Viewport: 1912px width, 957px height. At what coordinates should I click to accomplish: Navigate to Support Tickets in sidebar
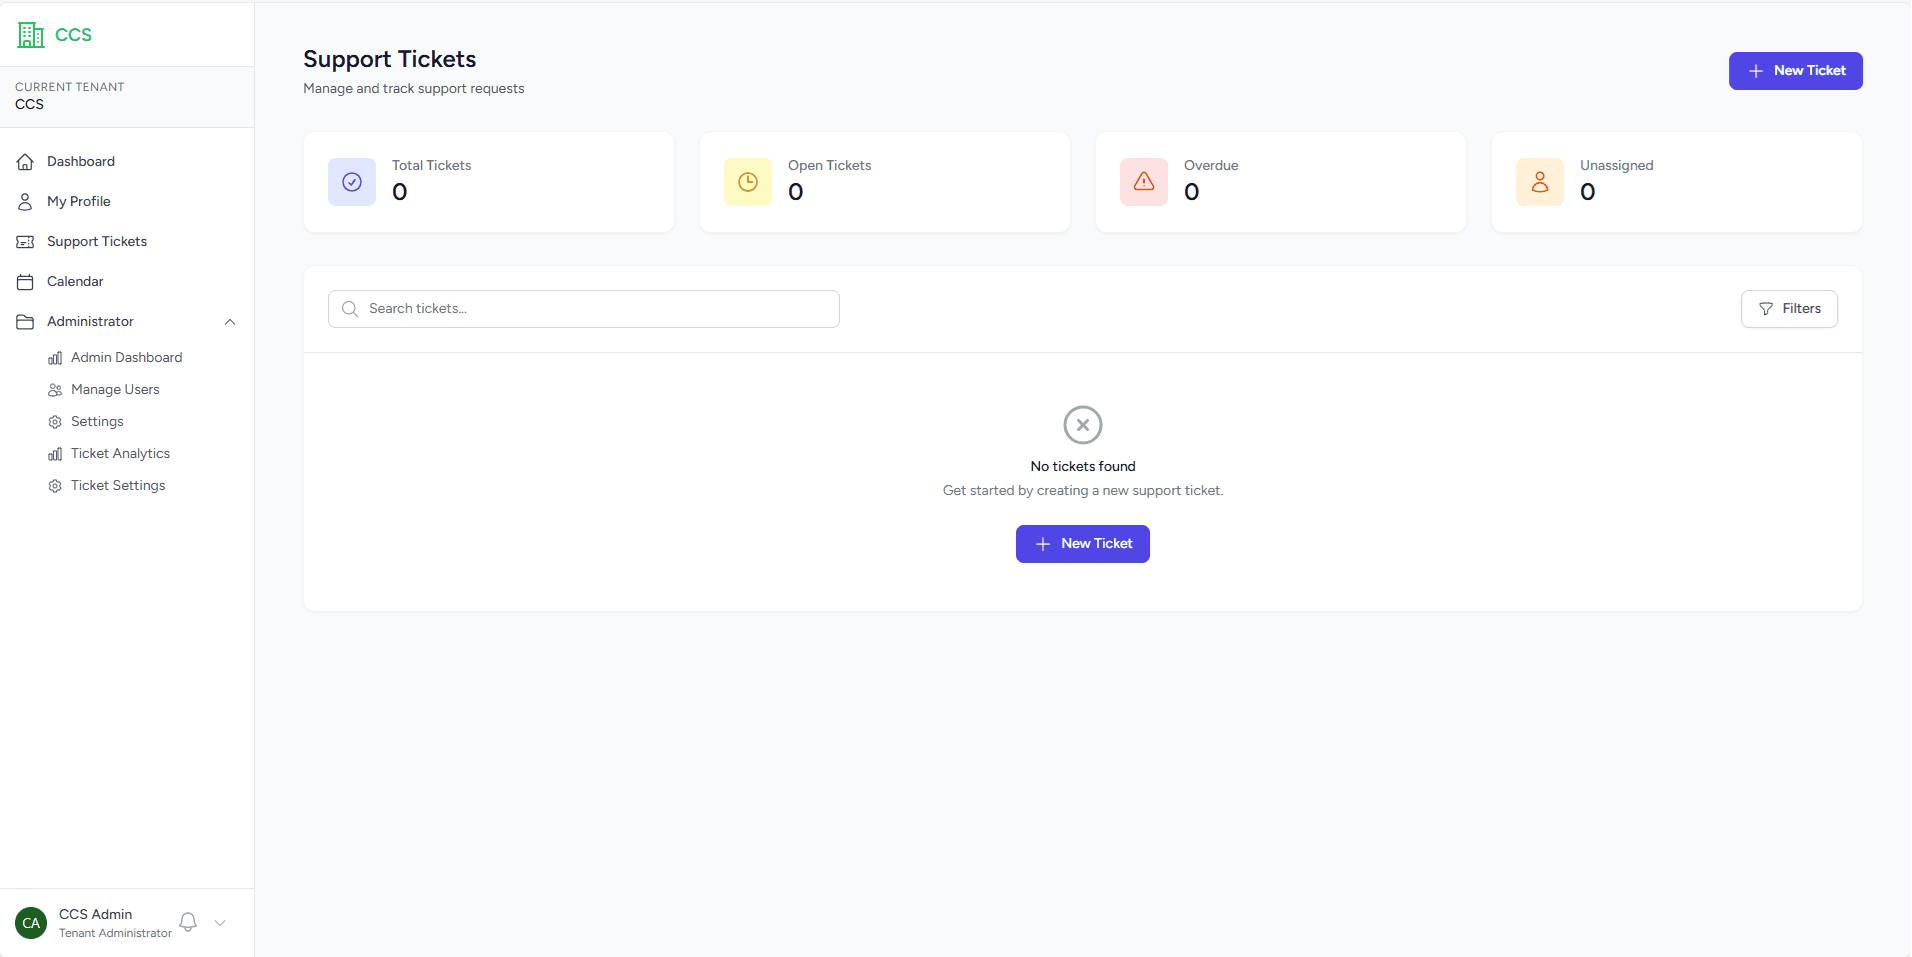[96, 241]
